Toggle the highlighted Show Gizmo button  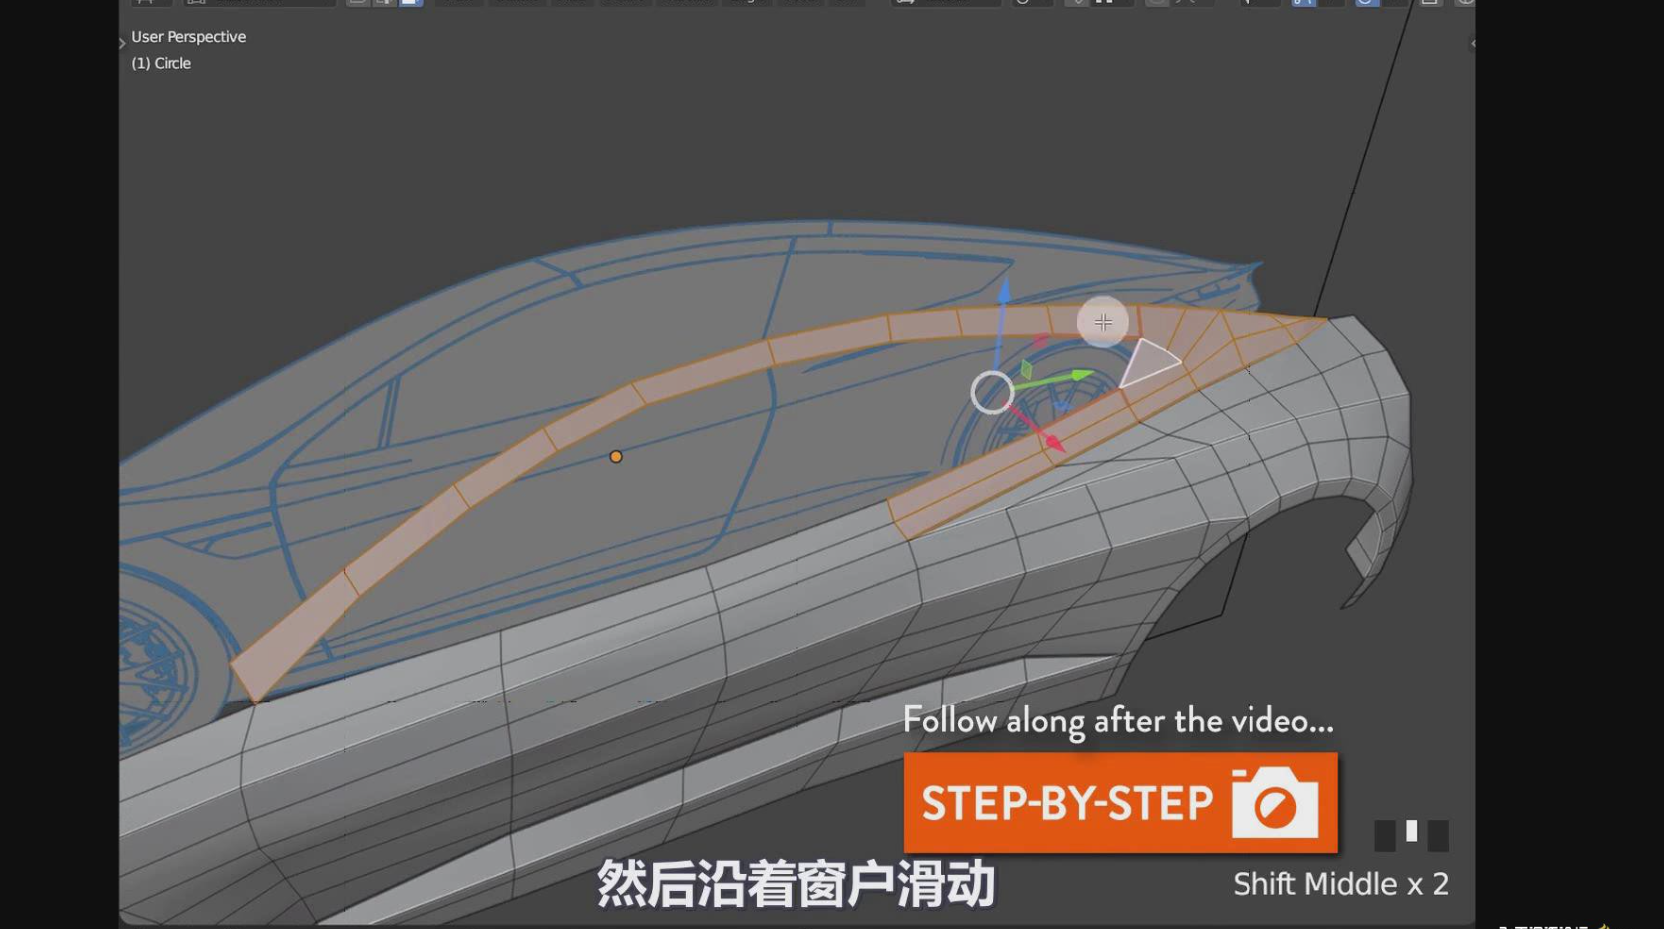pos(1303,2)
